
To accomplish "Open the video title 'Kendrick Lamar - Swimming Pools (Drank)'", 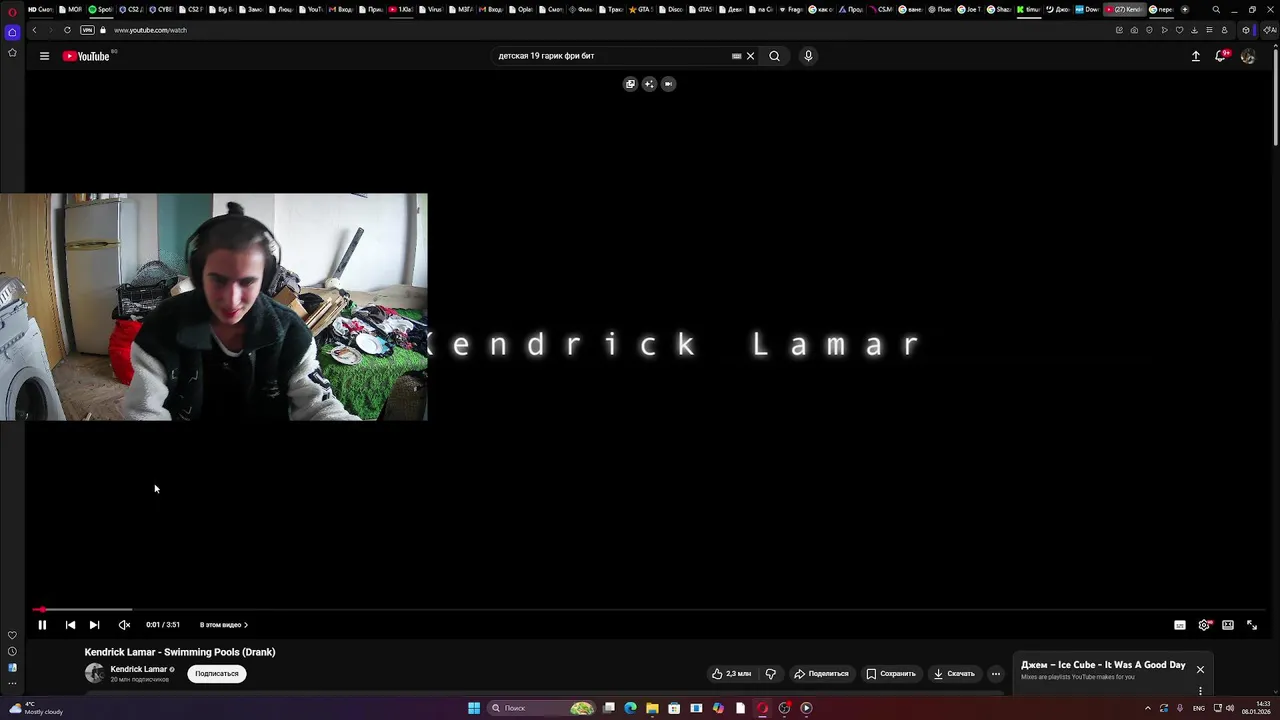I will 180,652.
